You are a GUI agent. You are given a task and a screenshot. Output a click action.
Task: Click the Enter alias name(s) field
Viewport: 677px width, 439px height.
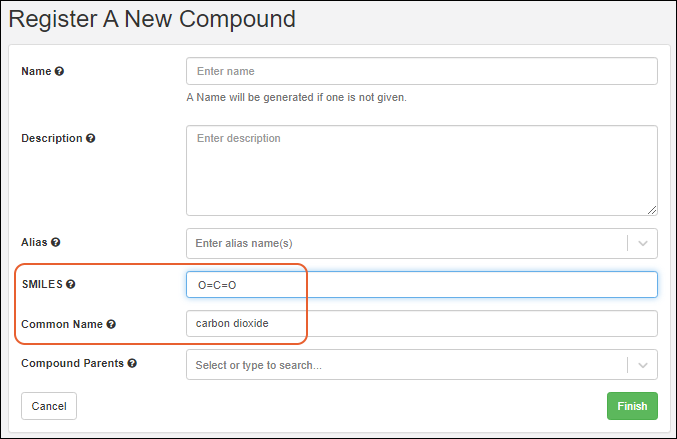click(x=405, y=243)
